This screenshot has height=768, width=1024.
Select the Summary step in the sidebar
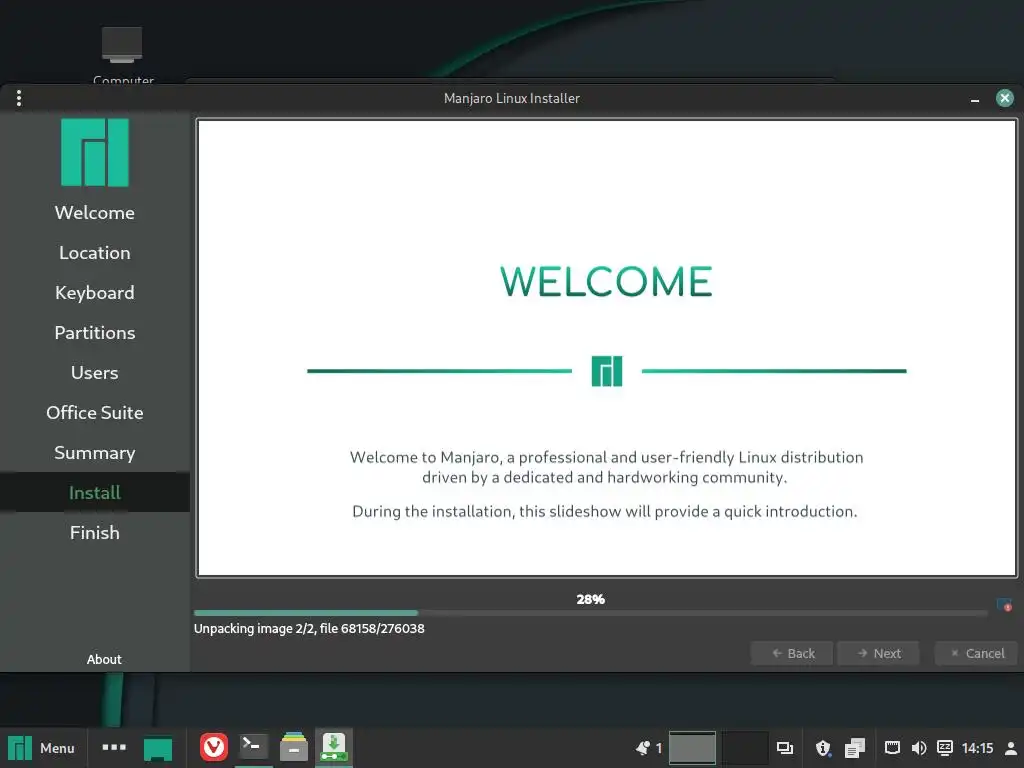pos(95,453)
